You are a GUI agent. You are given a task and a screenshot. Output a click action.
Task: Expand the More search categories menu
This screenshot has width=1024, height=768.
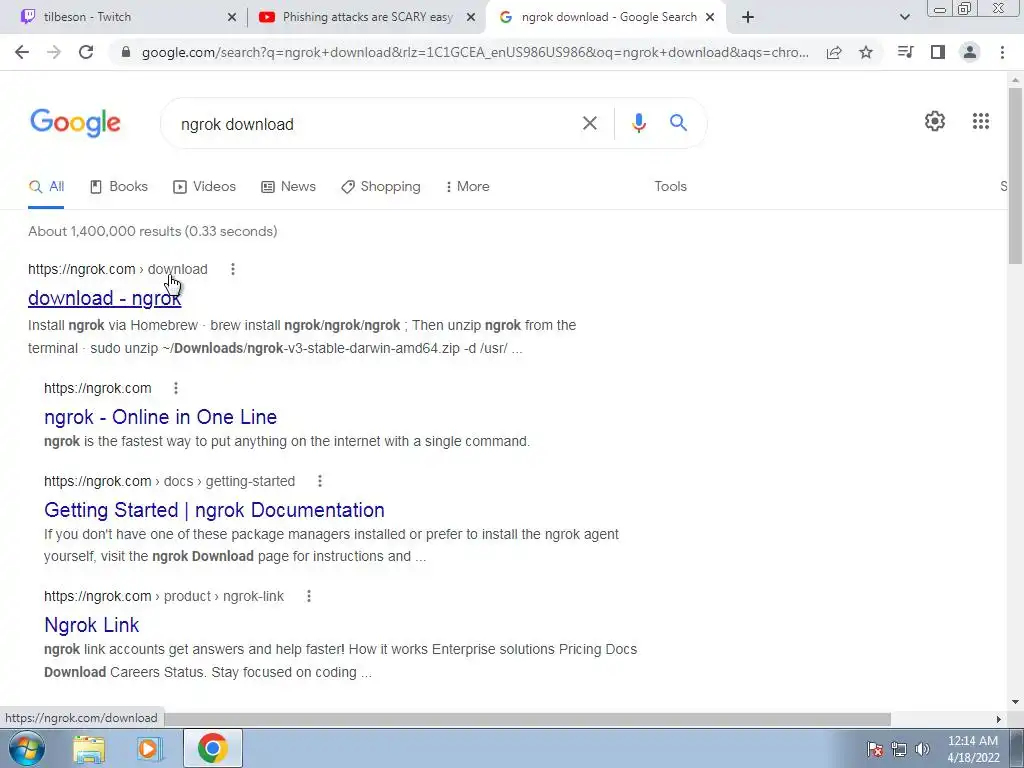click(x=468, y=187)
